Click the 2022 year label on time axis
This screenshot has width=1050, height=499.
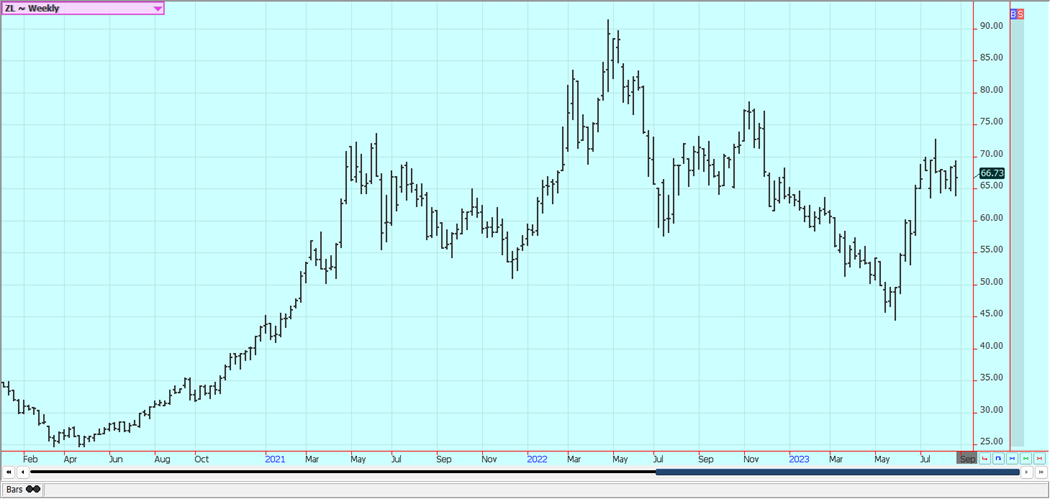[537, 459]
